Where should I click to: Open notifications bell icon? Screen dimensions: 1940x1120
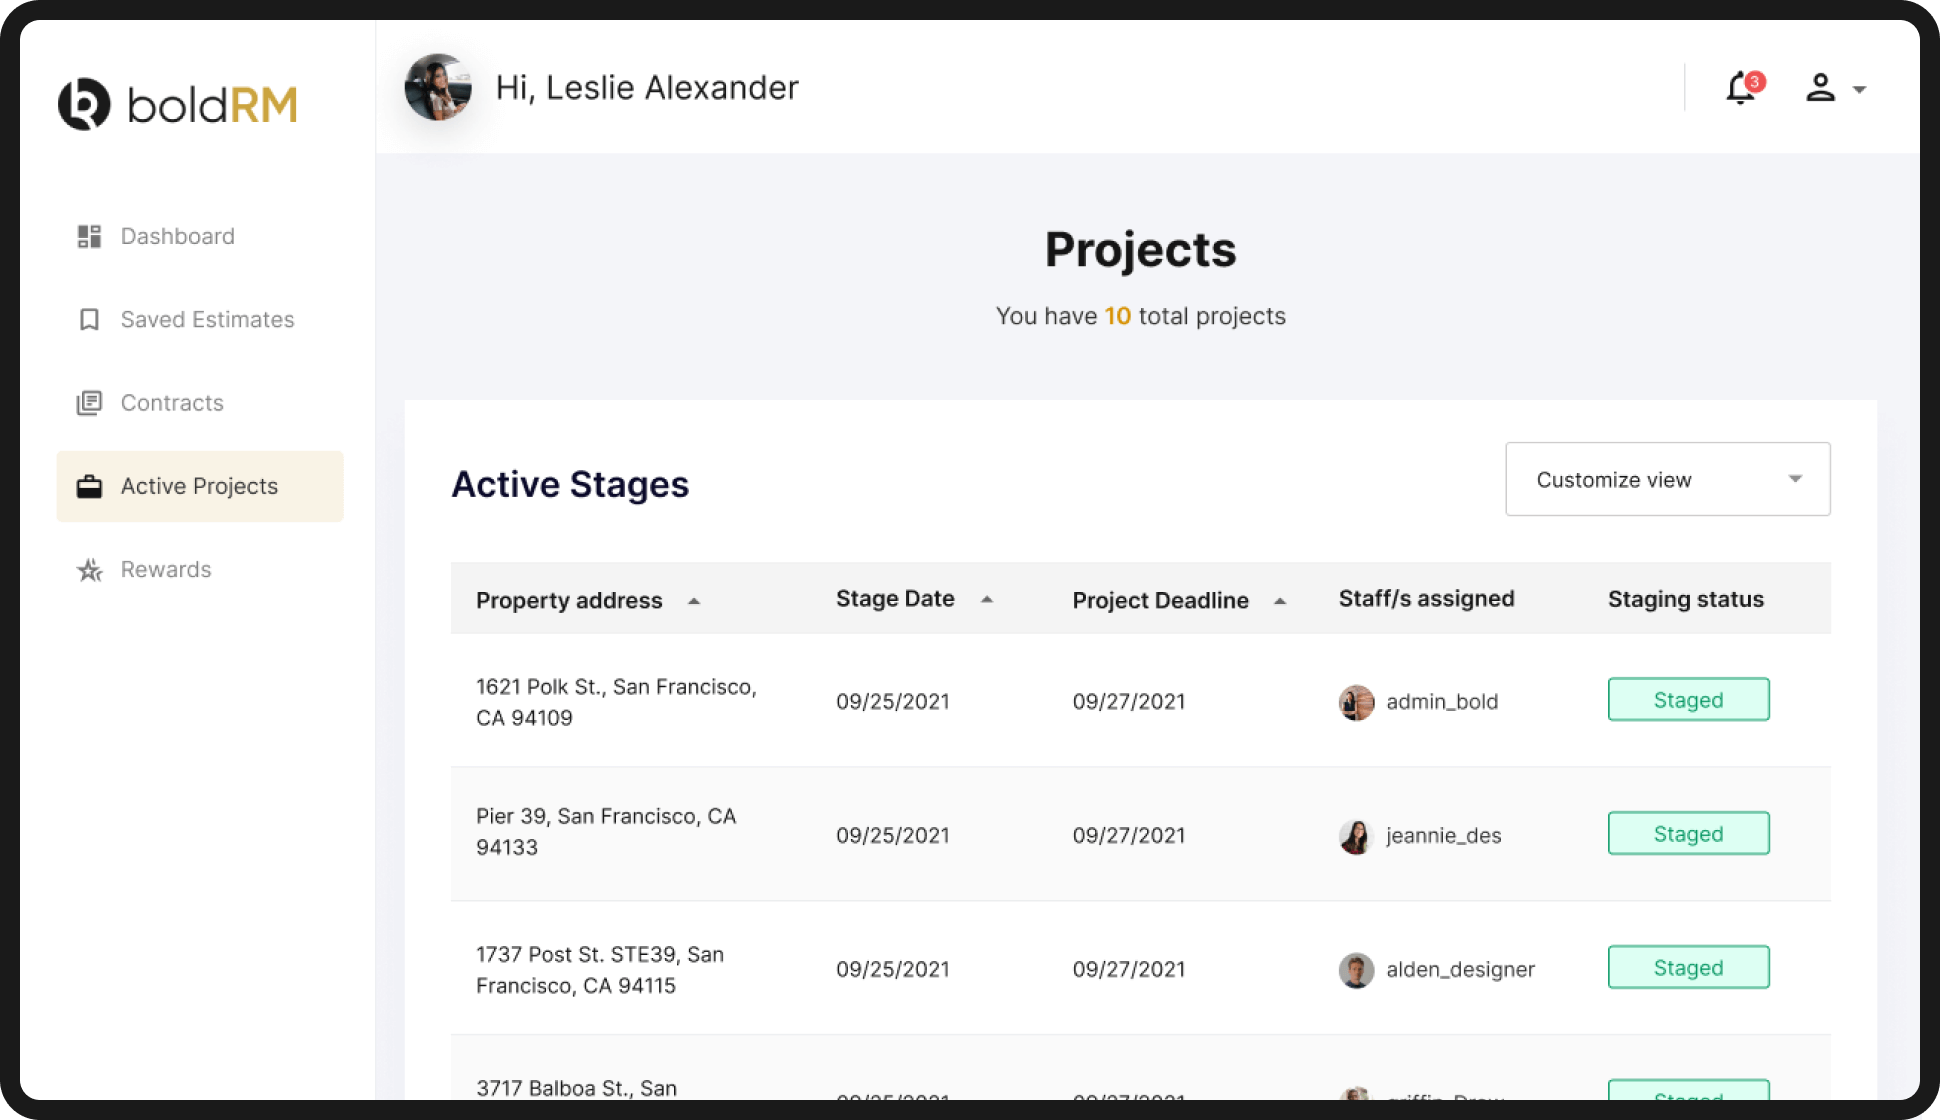[x=1742, y=88]
